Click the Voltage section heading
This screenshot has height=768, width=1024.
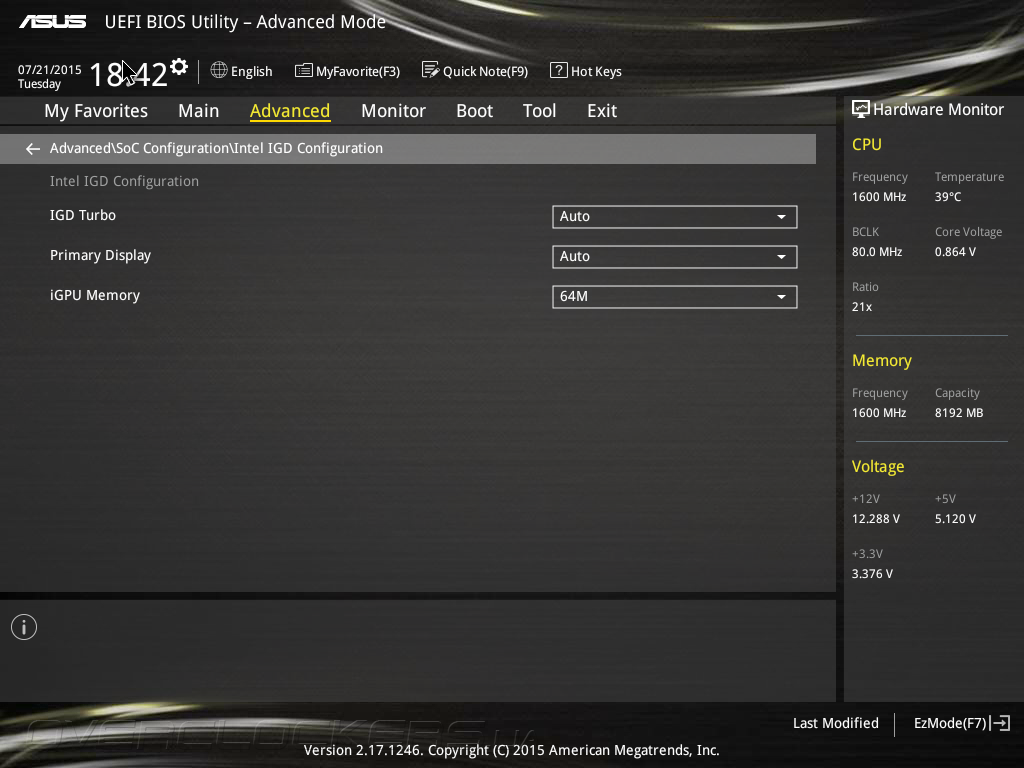click(x=878, y=466)
